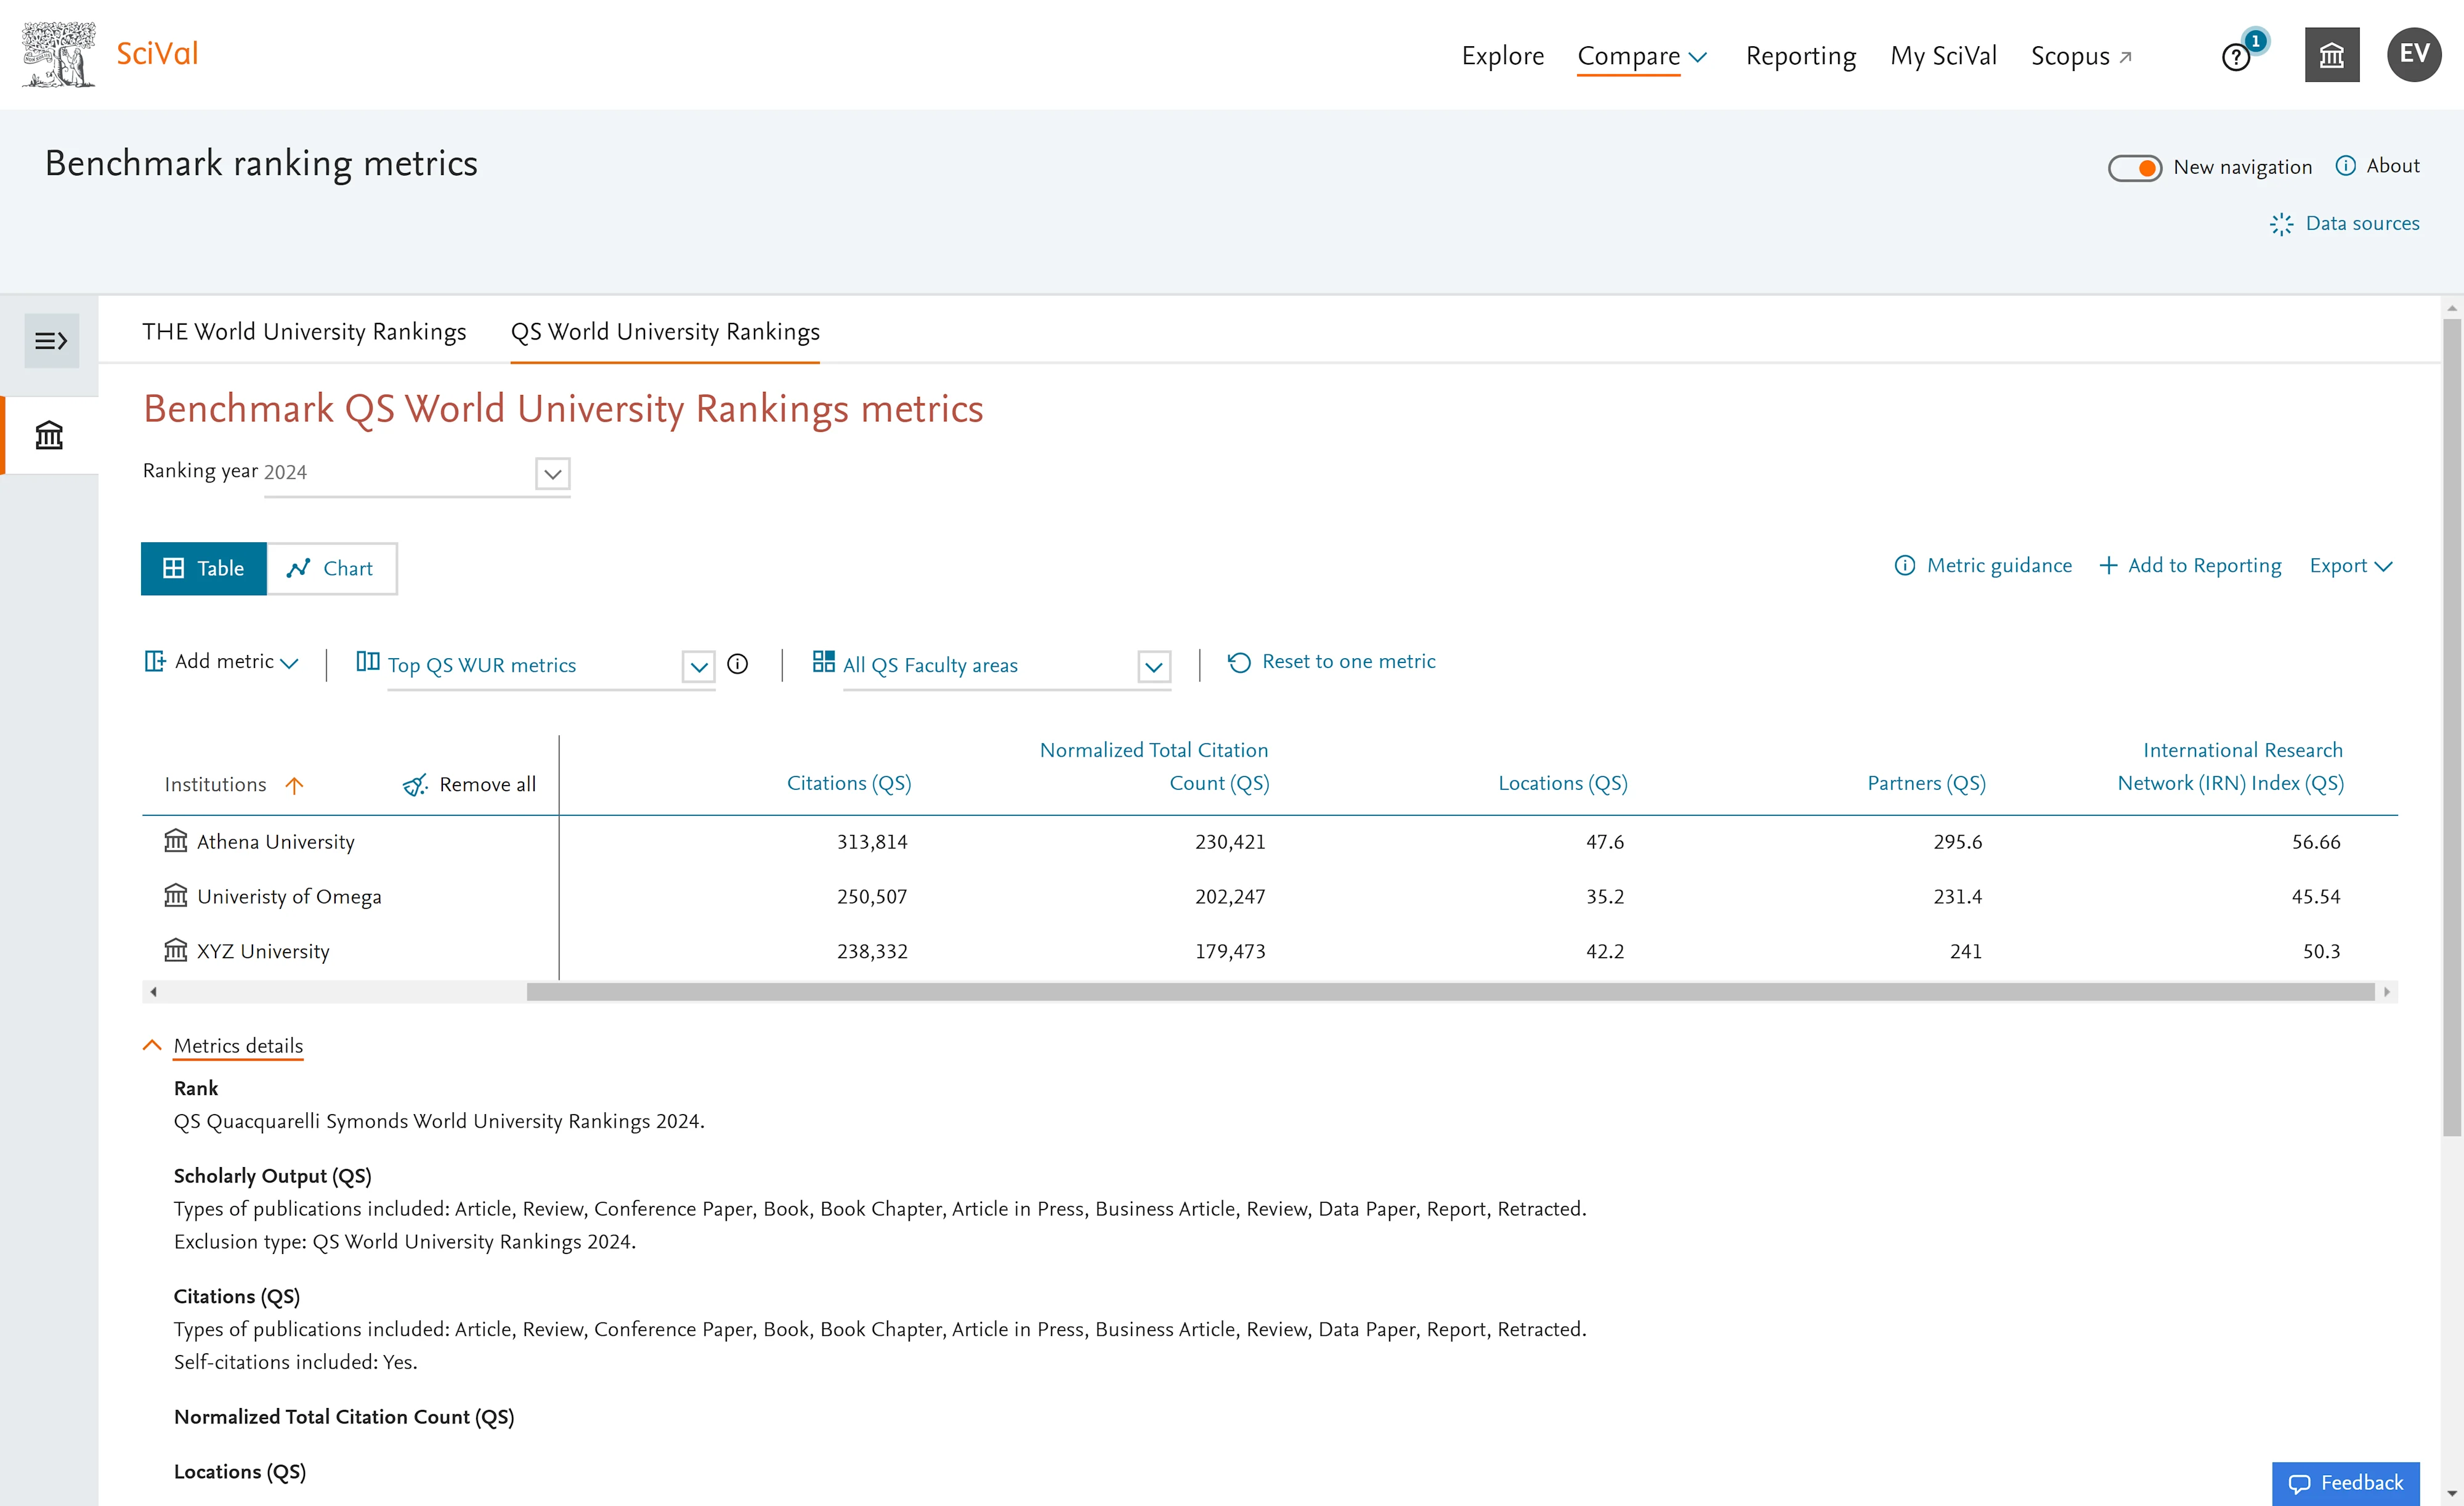Click the info icon beside Top QS WUR metrics
The width and height of the screenshot is (2464, 1506).
tap(737, 664)
